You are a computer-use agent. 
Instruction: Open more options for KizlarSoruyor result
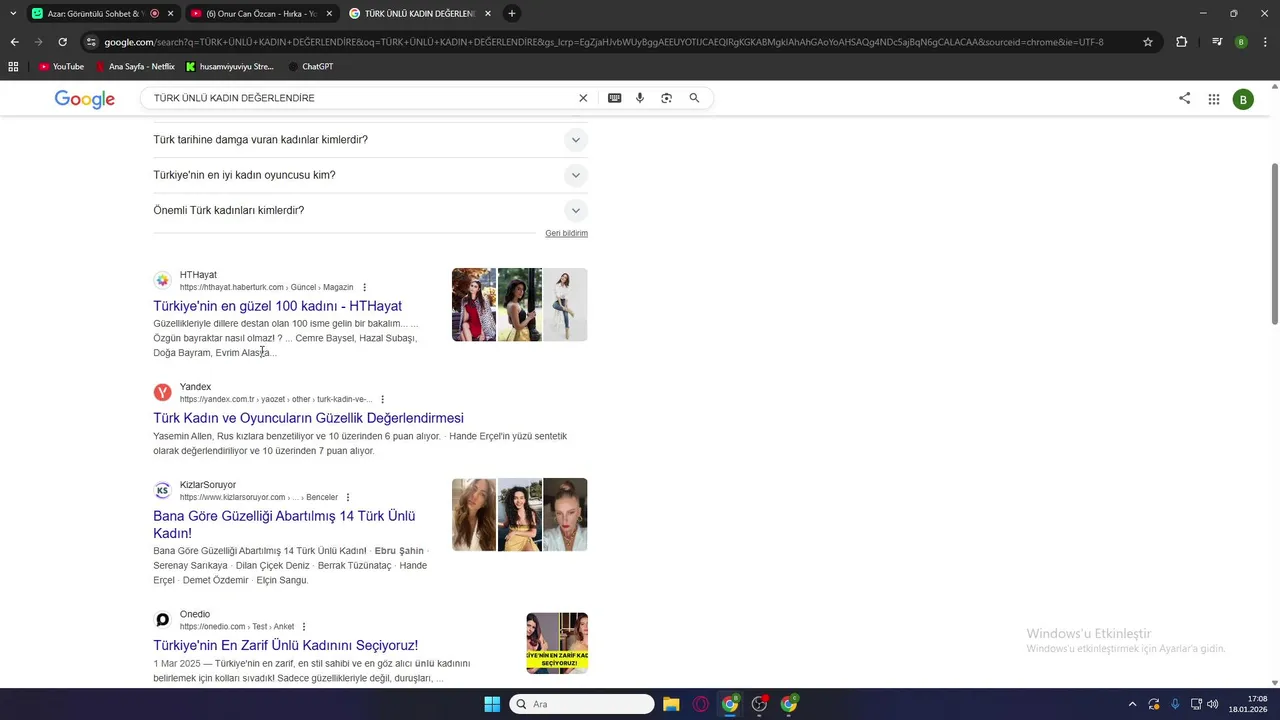[348, 498]
